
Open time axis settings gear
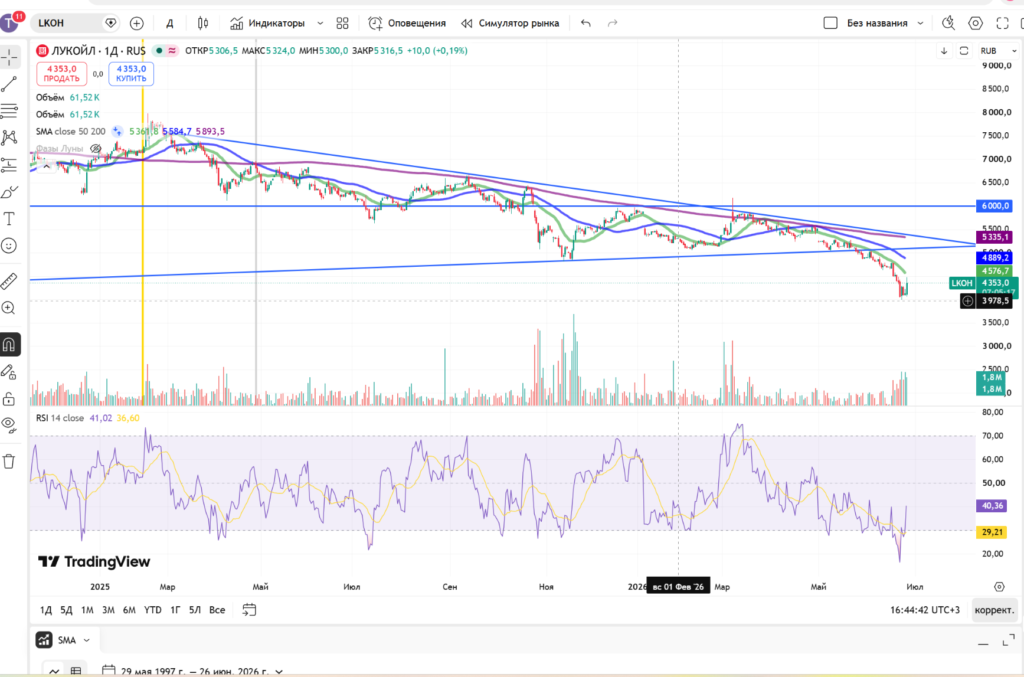tap(999, 586)
